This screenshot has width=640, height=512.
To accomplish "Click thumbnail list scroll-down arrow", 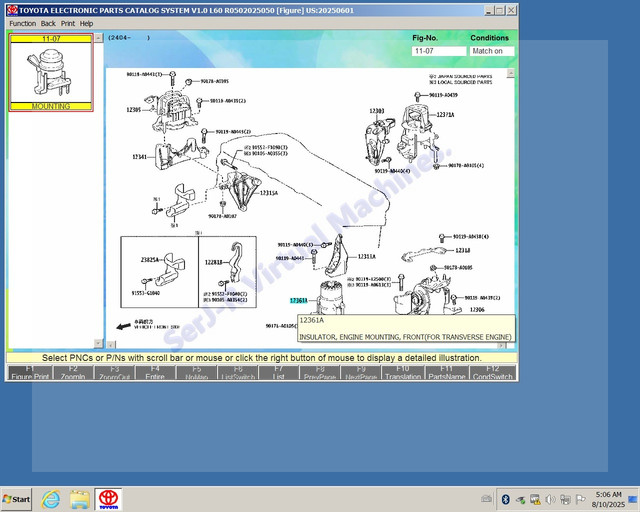I will point(98,343).
